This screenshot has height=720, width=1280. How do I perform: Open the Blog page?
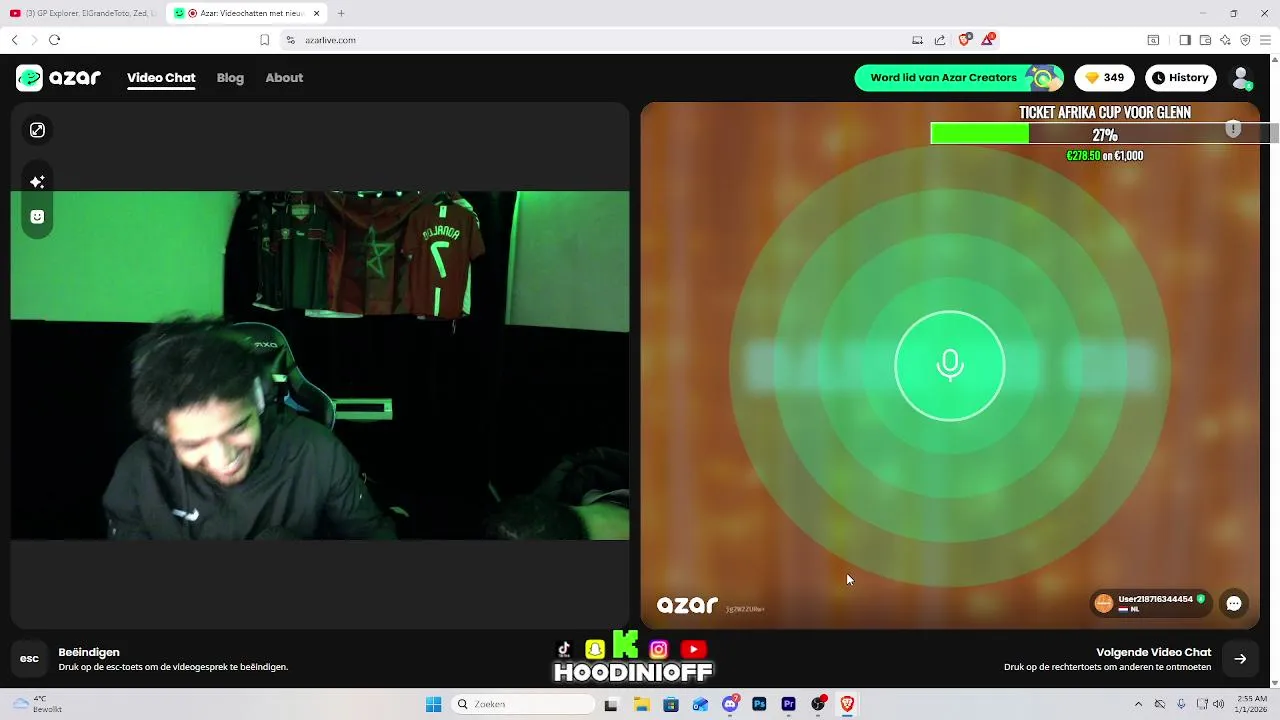click(230, 78)
